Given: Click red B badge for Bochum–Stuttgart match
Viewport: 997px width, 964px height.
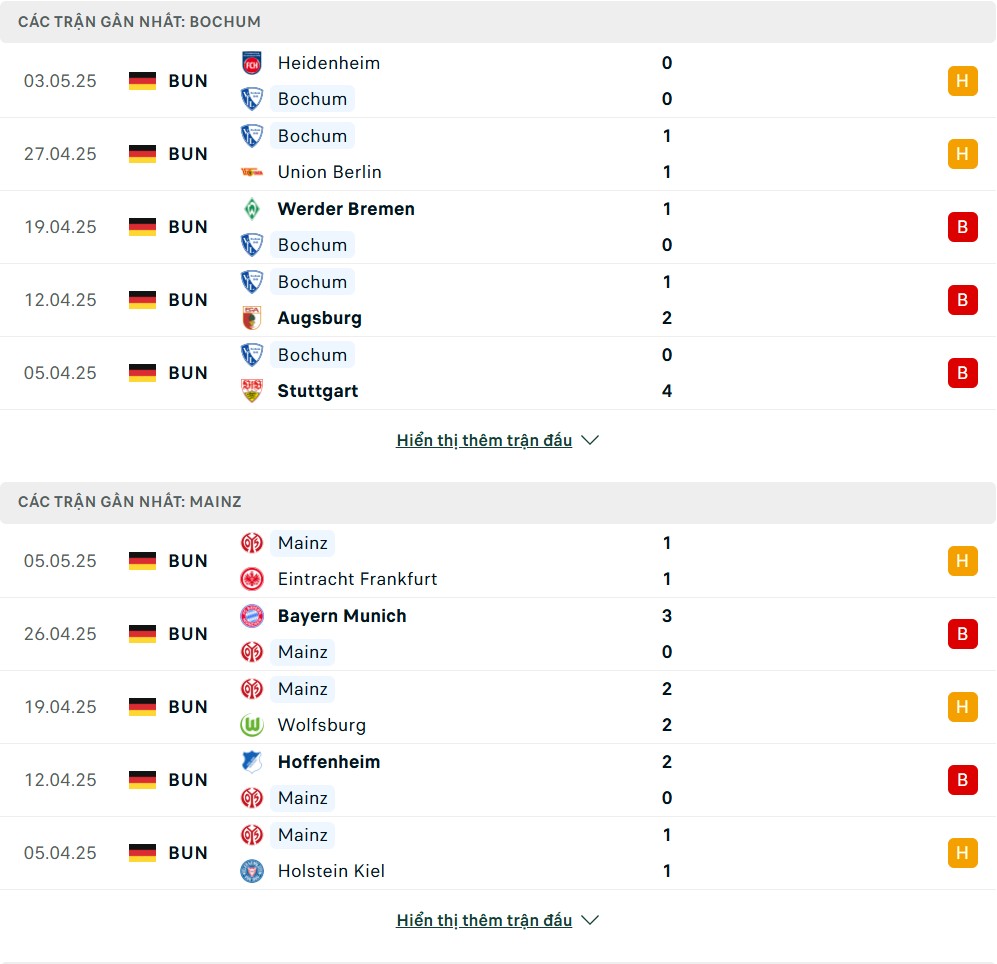Looking at the screenshot, I should point(963,373).
